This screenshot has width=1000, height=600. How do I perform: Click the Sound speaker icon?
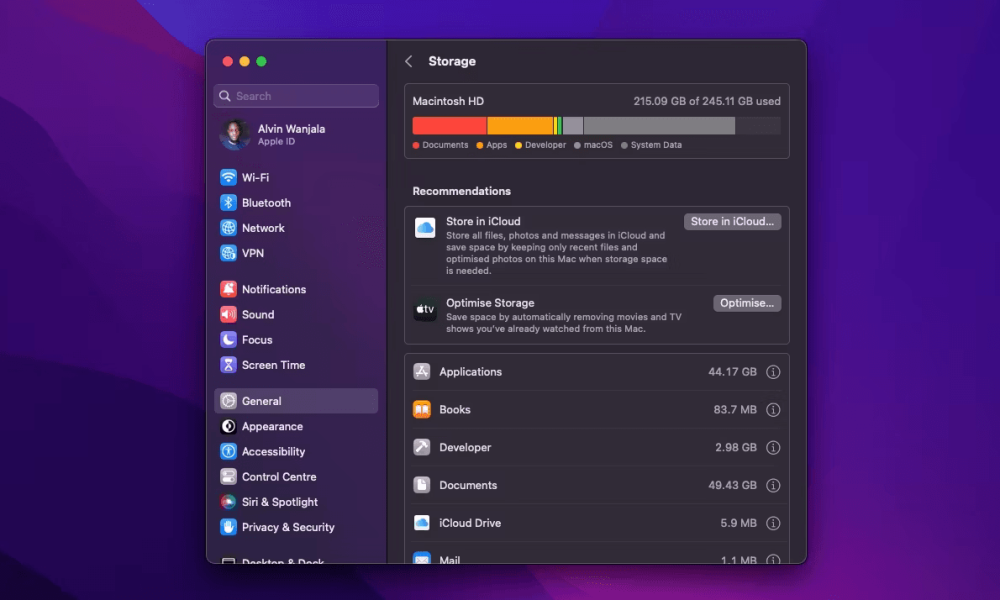point(228,314)
